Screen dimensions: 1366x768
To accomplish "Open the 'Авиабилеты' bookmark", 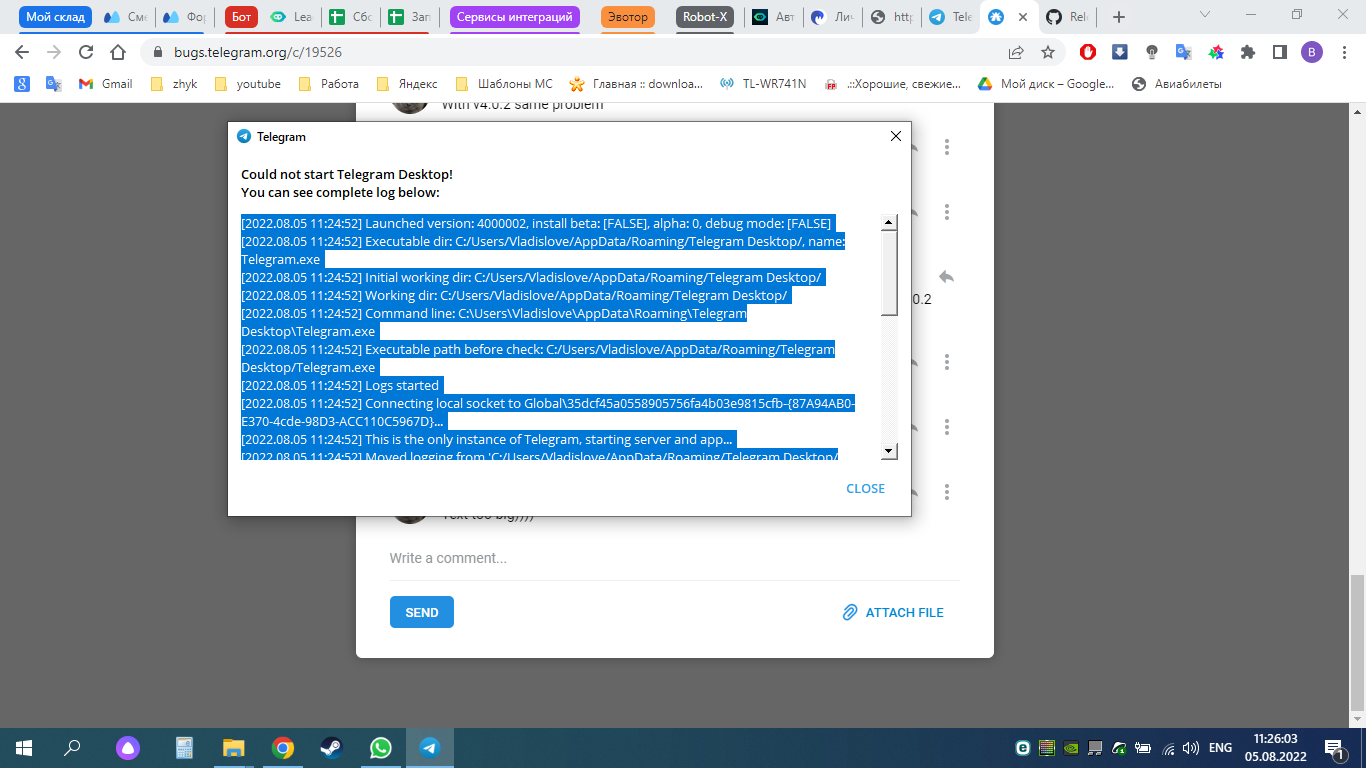I will [1177, 84].
